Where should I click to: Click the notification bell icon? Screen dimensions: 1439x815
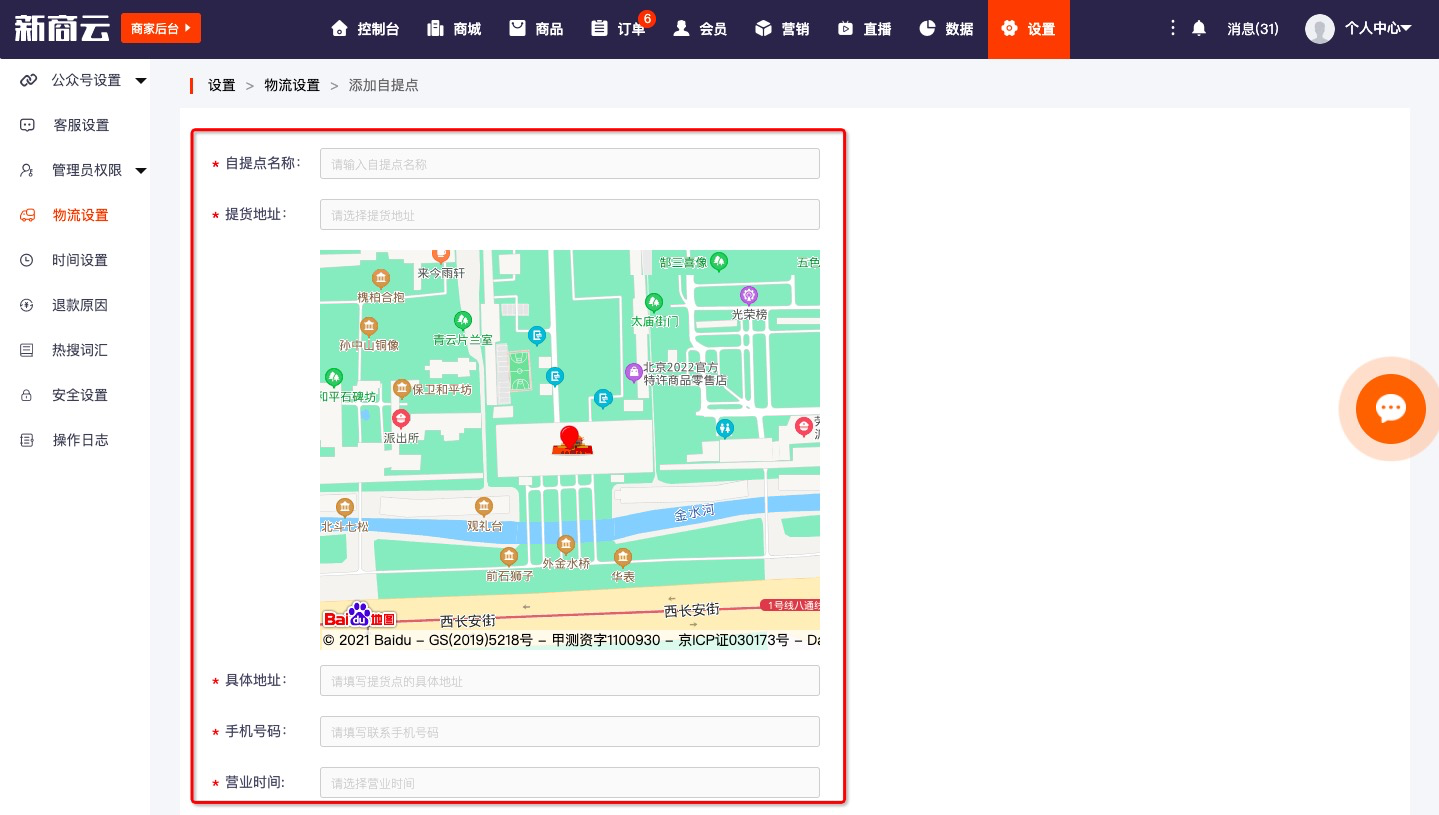[x=1199, y=29]
